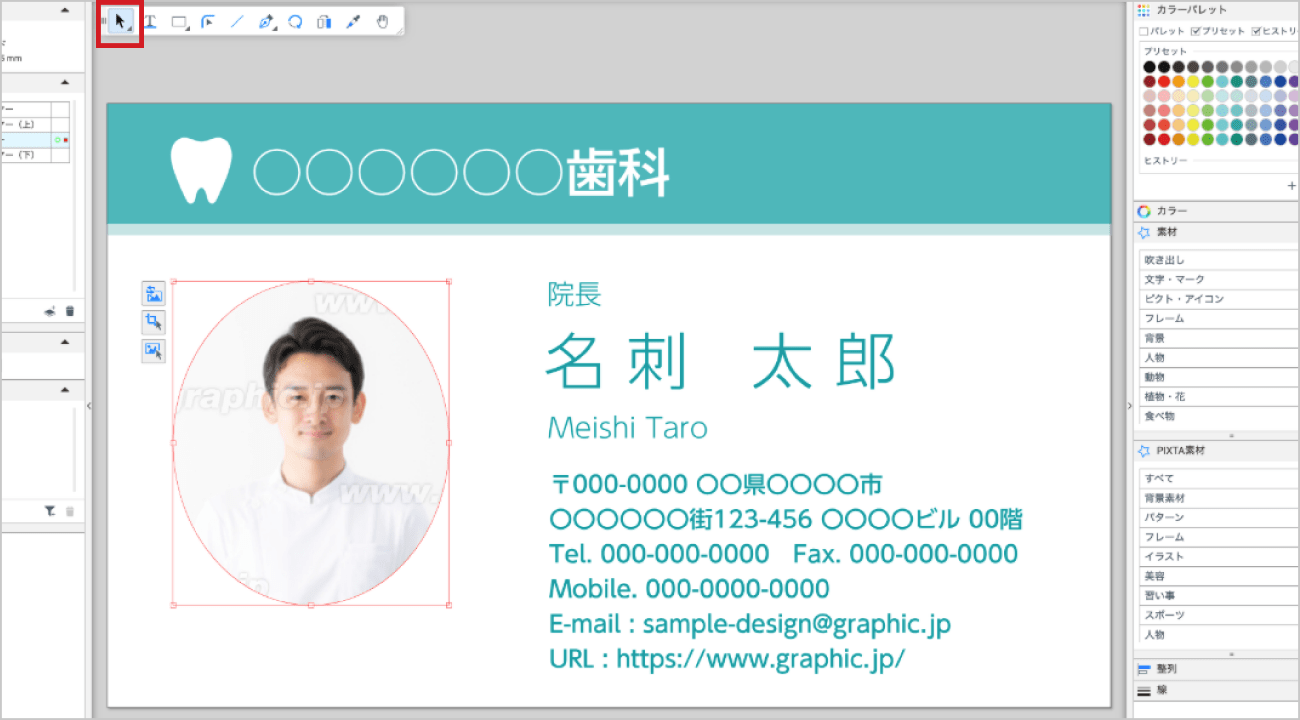Select the Pen tool
The width and height of the screenshot is (1300, 720).
pos(266,21)
